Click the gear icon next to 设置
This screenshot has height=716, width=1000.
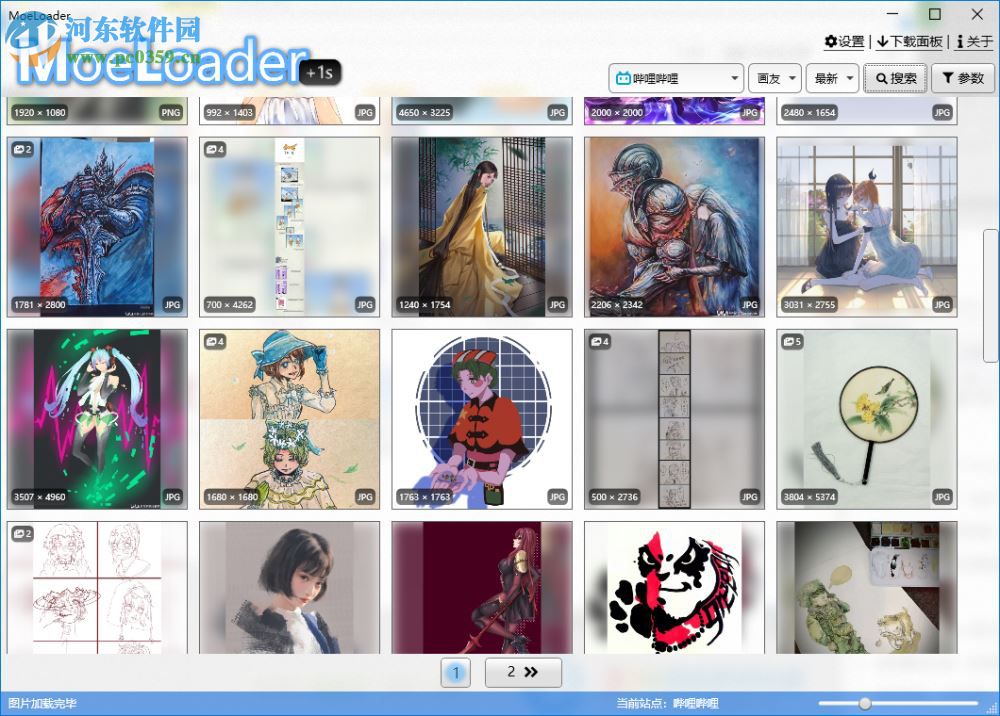pyautogui.click(x=830, y=41)
